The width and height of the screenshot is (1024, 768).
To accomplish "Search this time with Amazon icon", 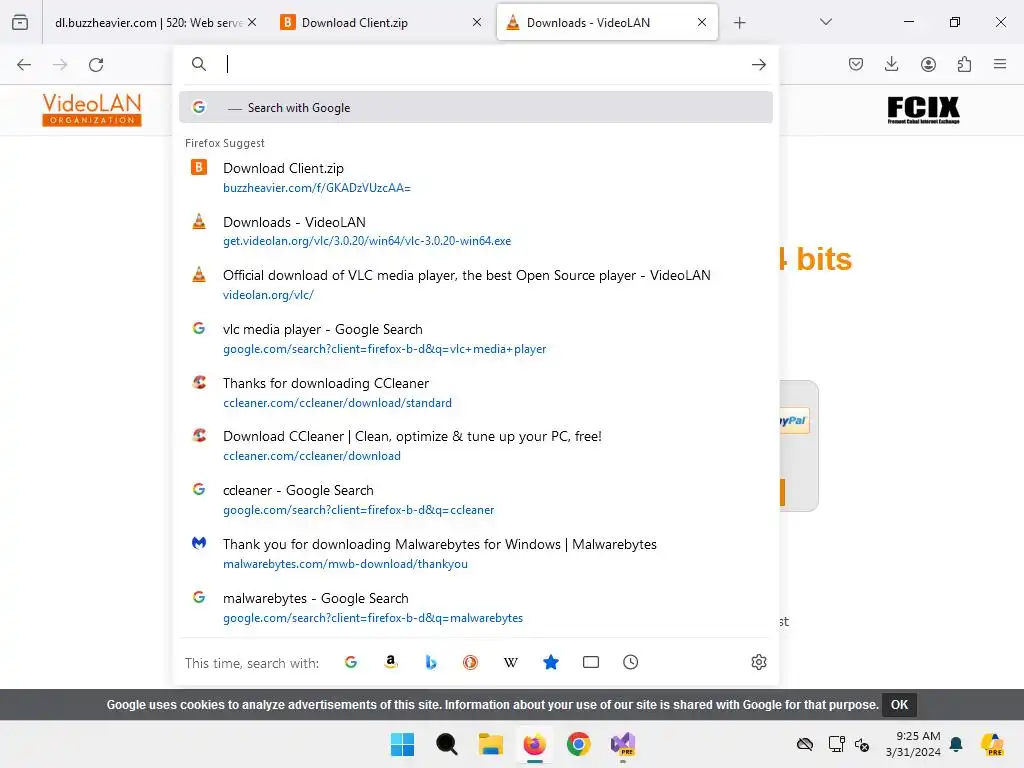I will point(391,662).
